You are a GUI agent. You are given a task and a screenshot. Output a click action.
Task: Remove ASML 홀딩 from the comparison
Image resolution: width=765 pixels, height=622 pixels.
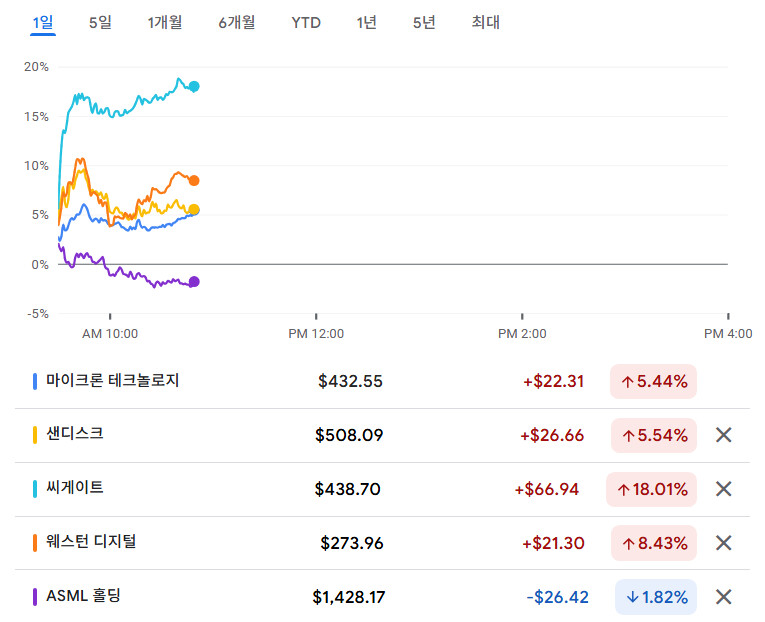pos(724,597)
